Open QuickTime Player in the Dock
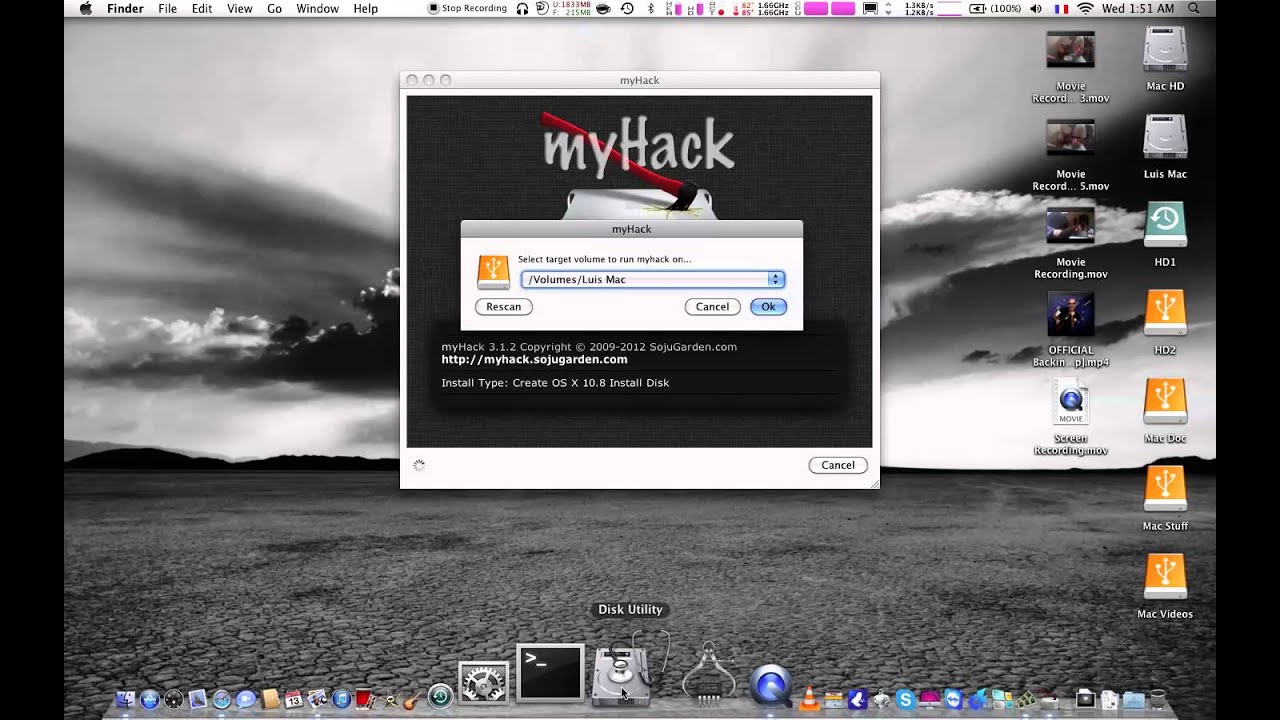 click(x=770, y=687)
